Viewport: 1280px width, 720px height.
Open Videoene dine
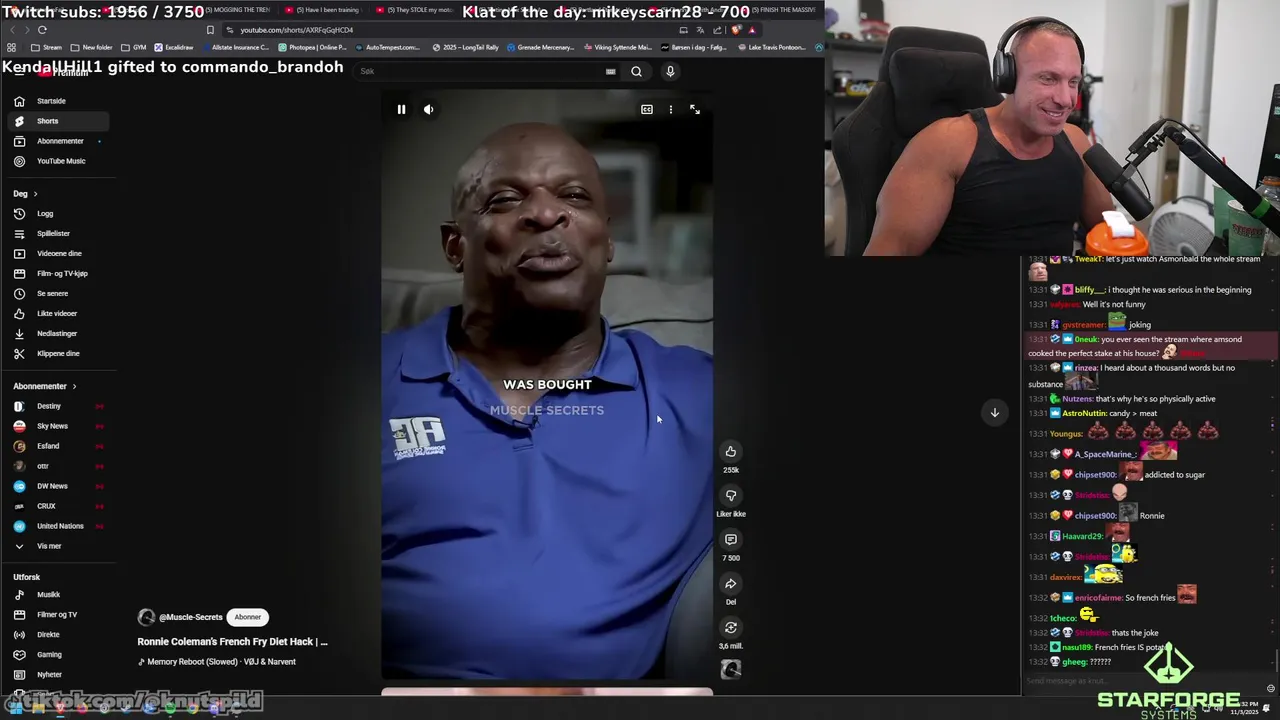(59, 254)
